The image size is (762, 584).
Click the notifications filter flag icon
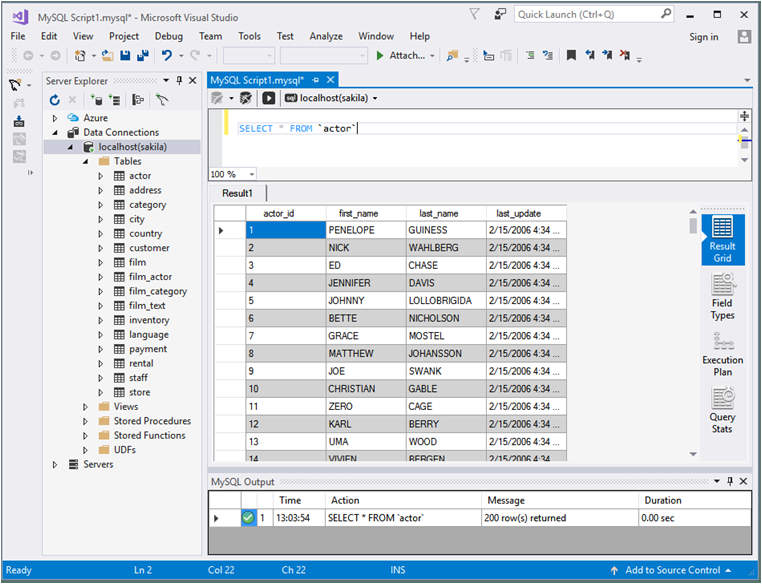pos(474,15)
